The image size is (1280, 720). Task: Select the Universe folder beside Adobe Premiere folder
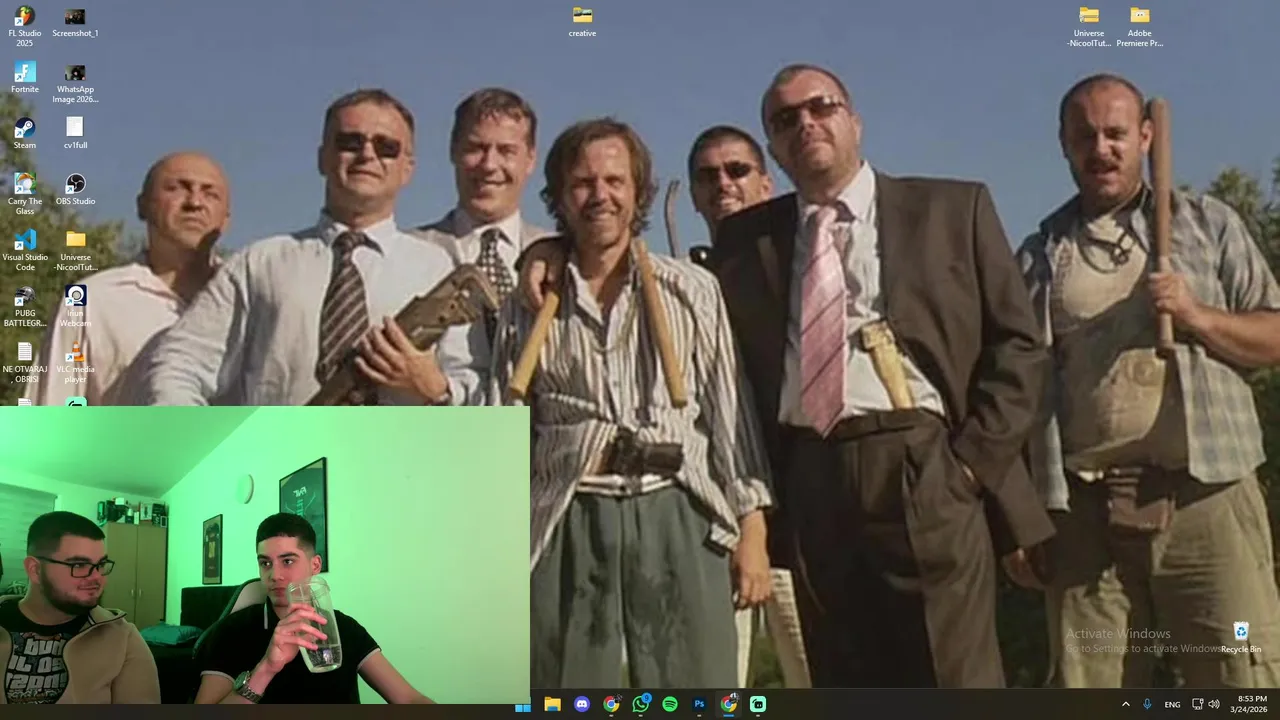pos(1089,27)
